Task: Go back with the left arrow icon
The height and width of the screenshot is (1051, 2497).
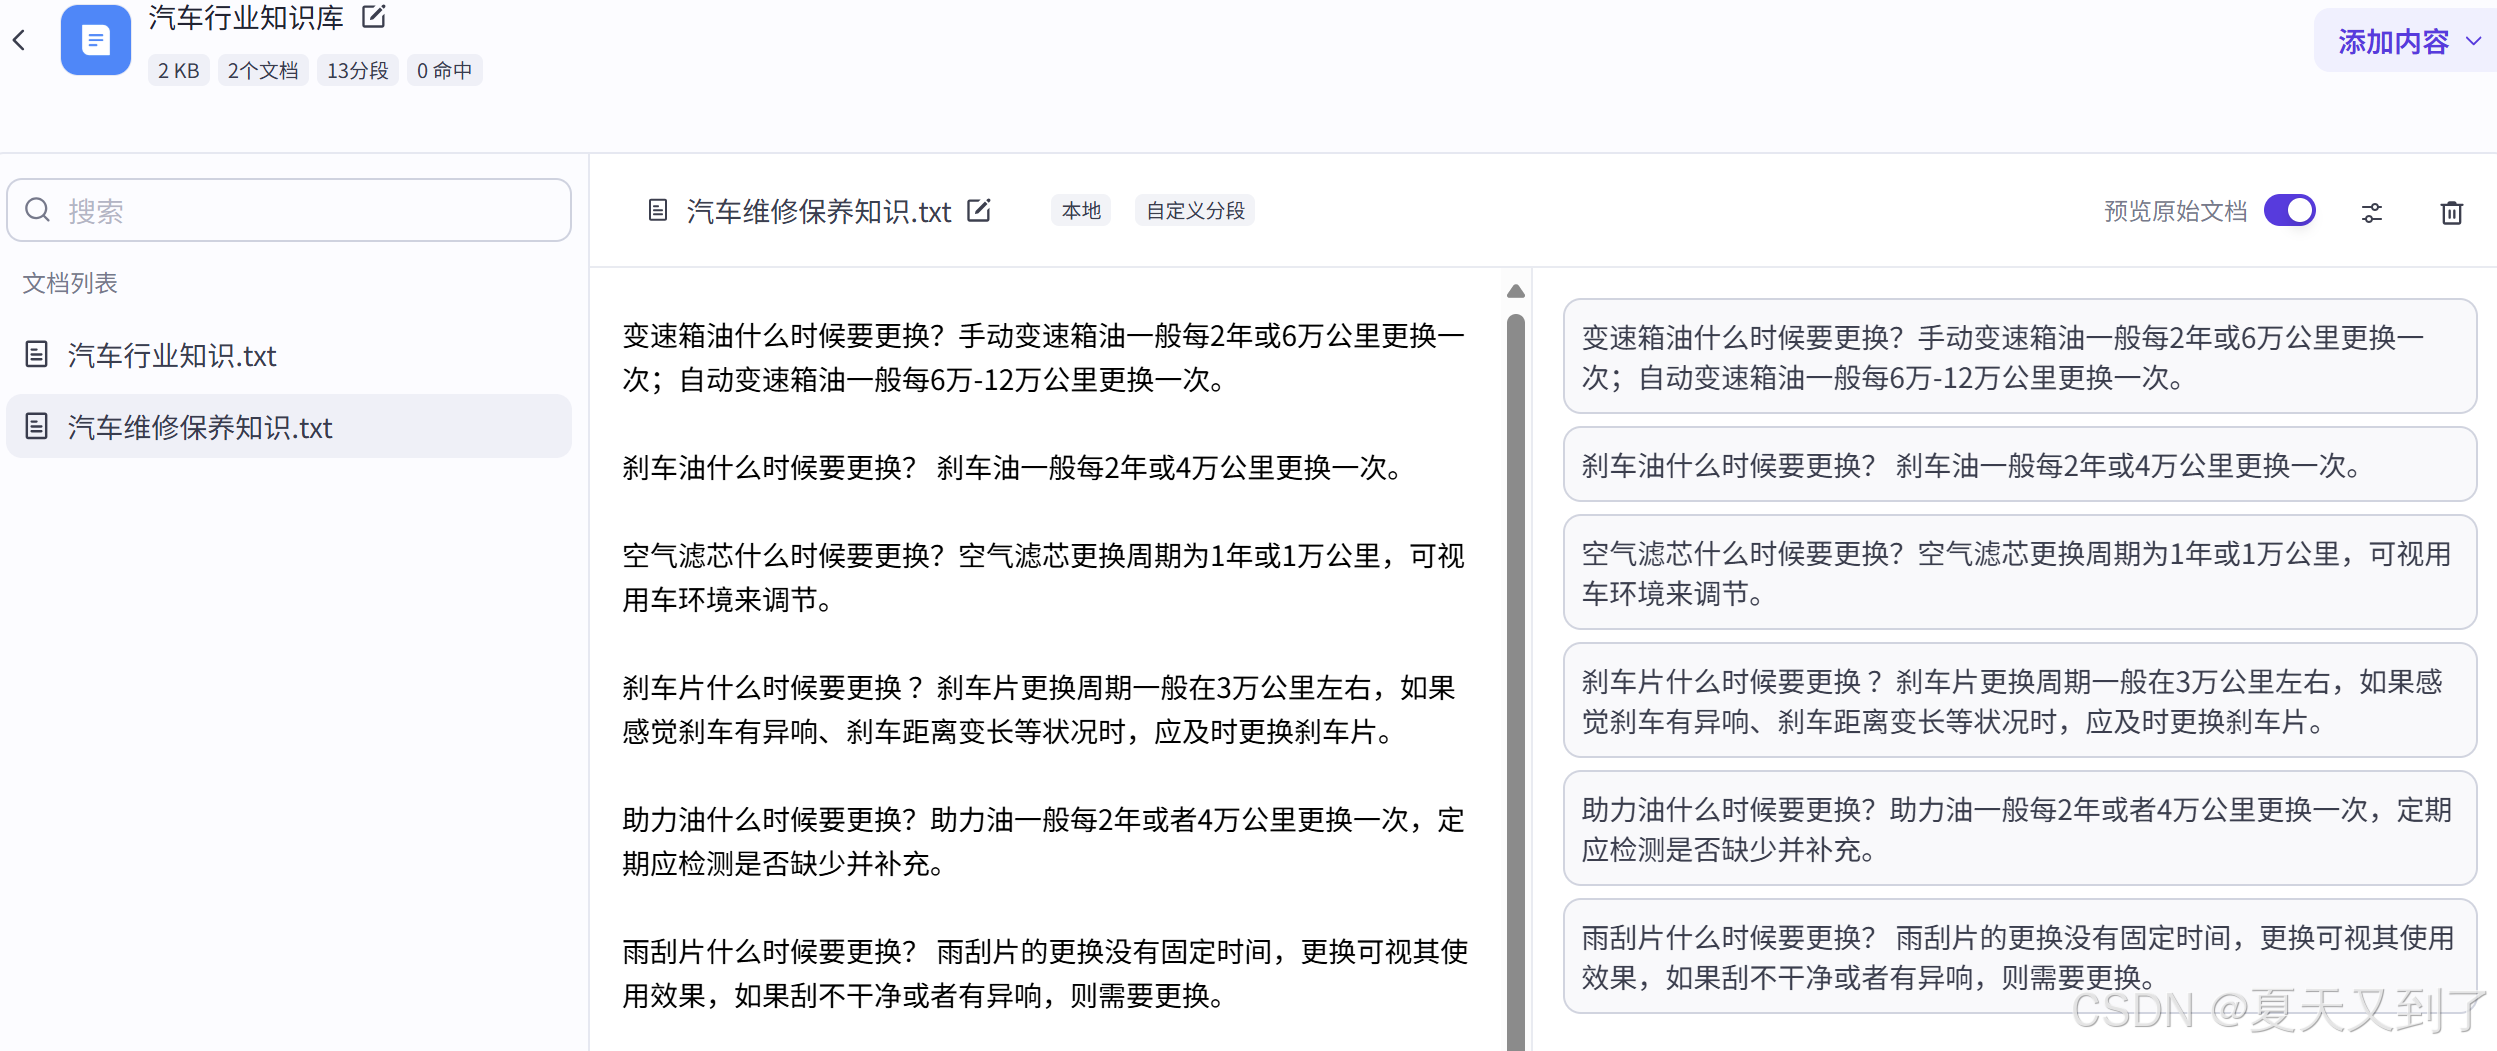Action: (19, 40)
